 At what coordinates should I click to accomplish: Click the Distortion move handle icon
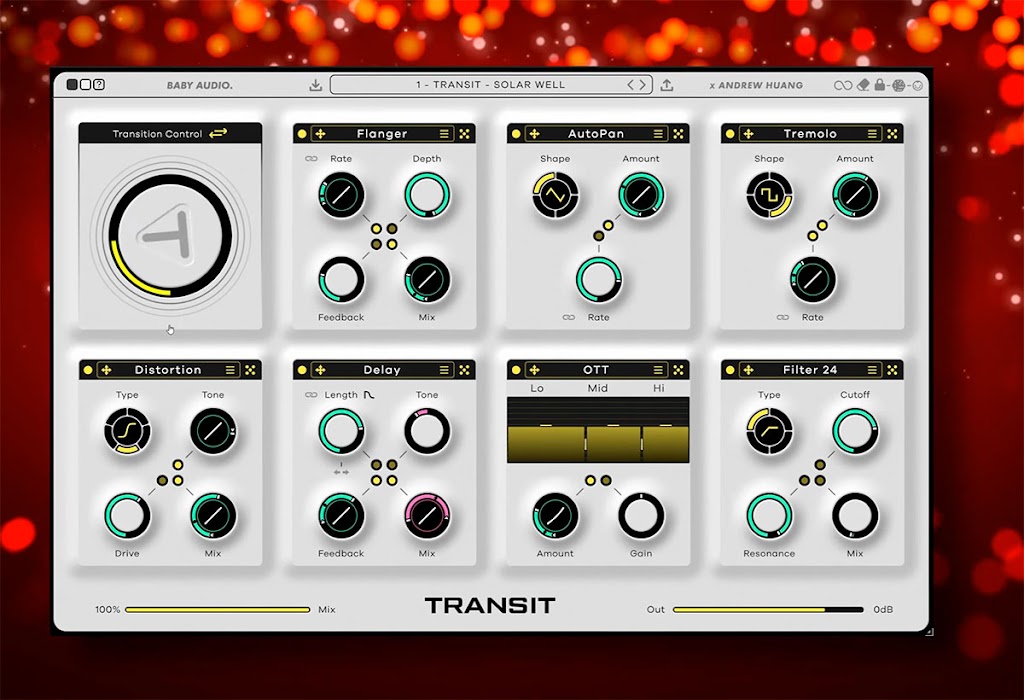[x=106, y=370]
